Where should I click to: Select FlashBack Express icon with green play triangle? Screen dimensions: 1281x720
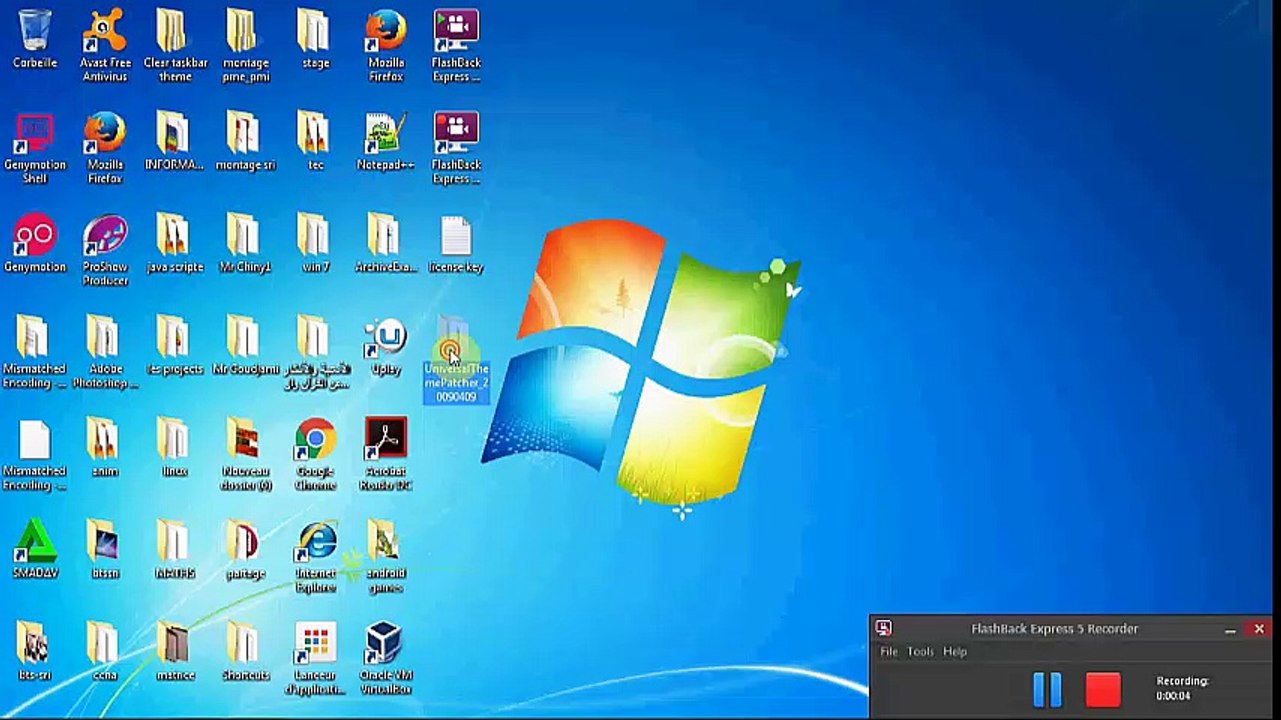[456, 45]
